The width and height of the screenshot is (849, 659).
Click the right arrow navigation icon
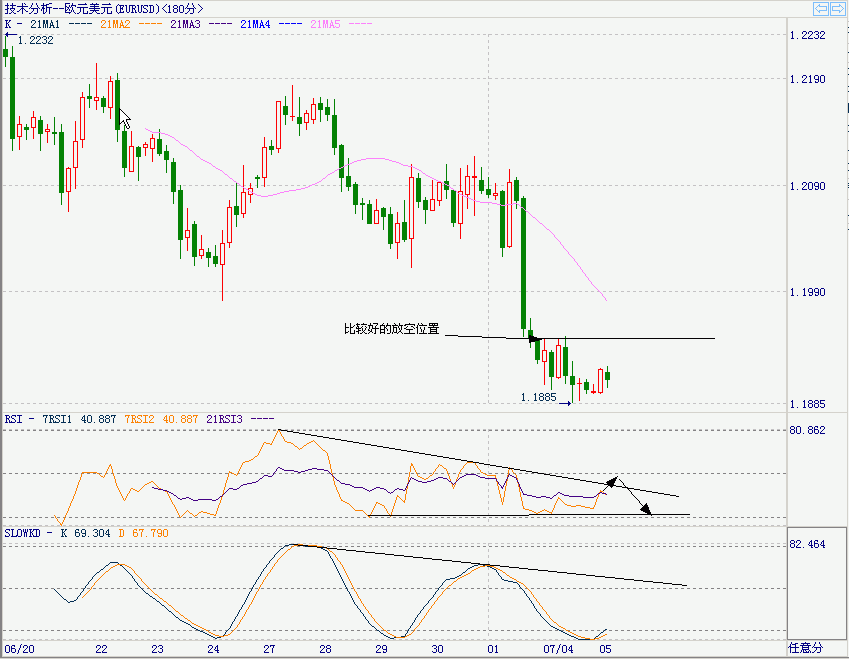[837, 9]
